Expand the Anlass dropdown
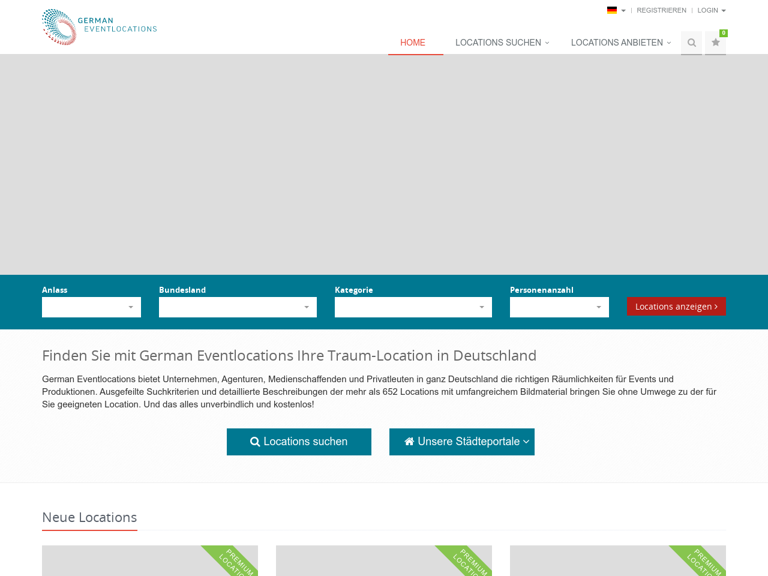 coord(91,307)
